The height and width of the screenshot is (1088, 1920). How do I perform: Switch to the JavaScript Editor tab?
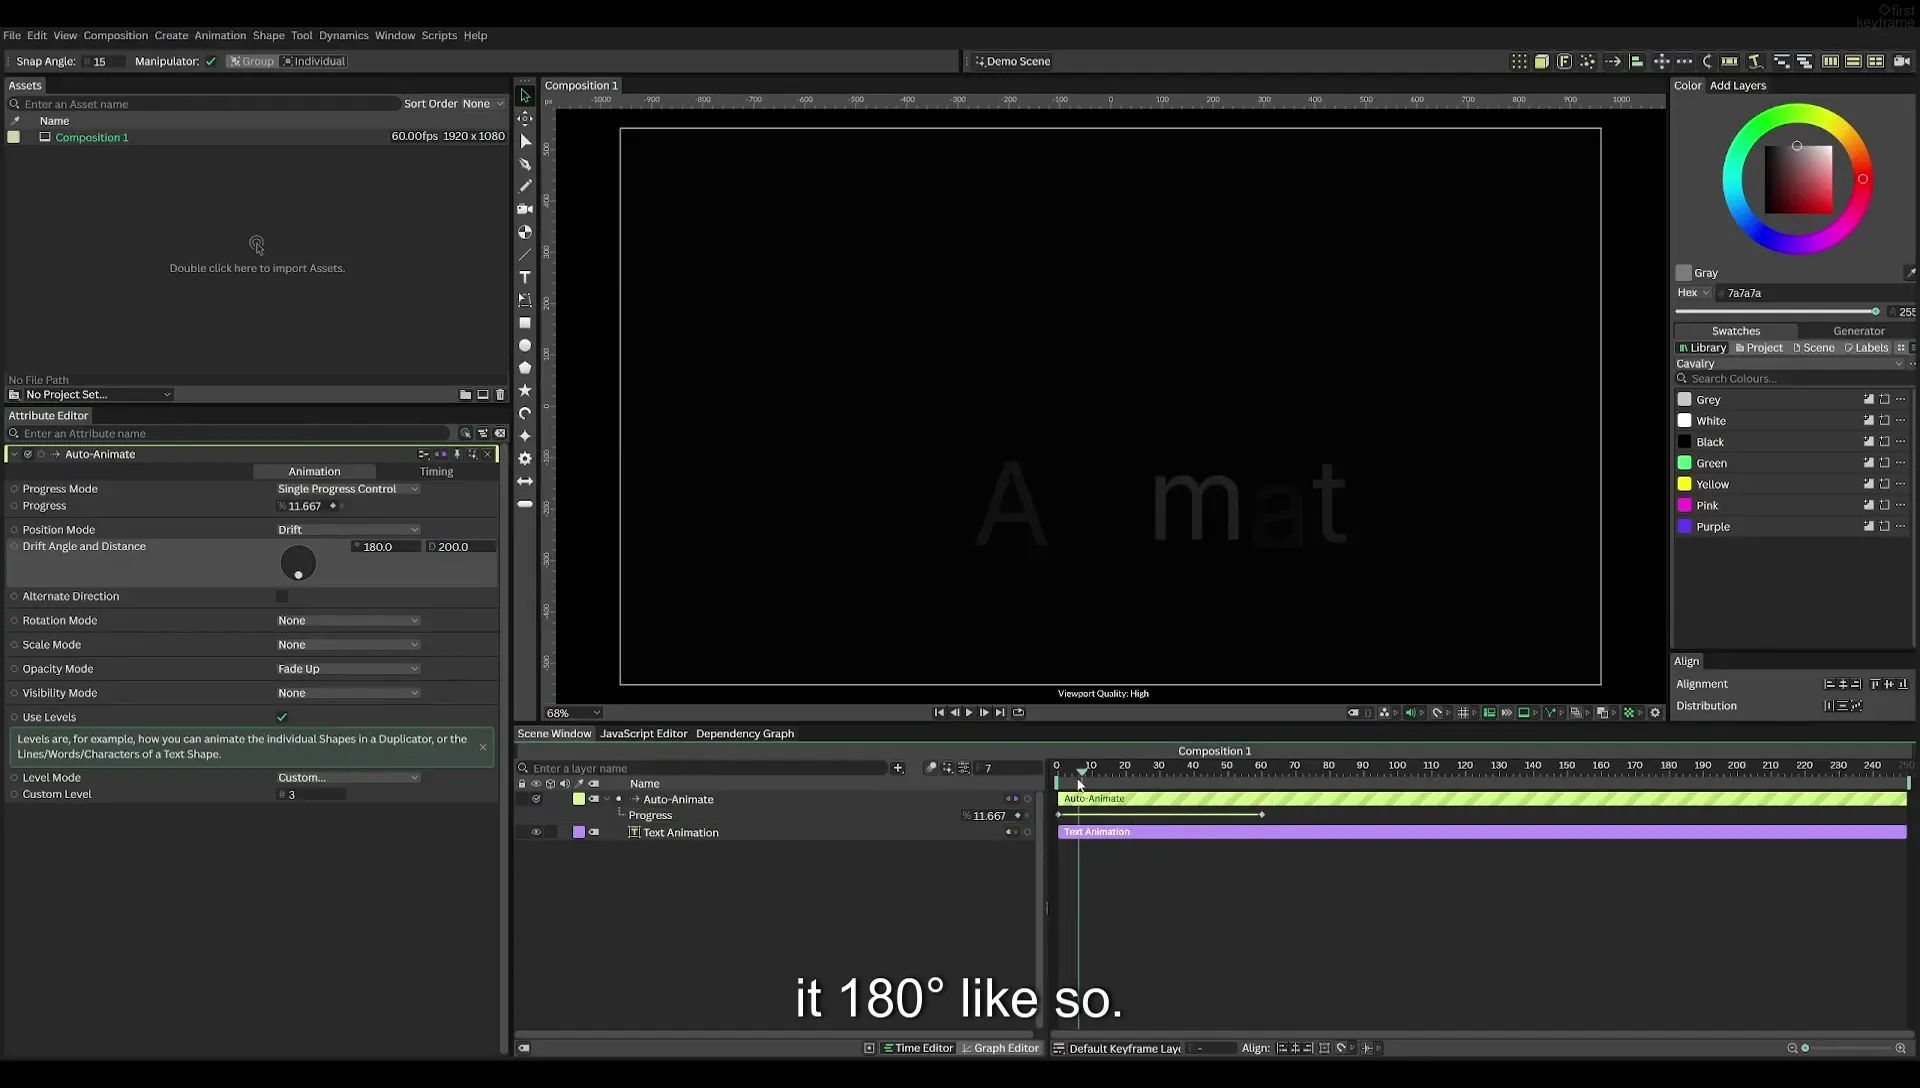[643, 734]
